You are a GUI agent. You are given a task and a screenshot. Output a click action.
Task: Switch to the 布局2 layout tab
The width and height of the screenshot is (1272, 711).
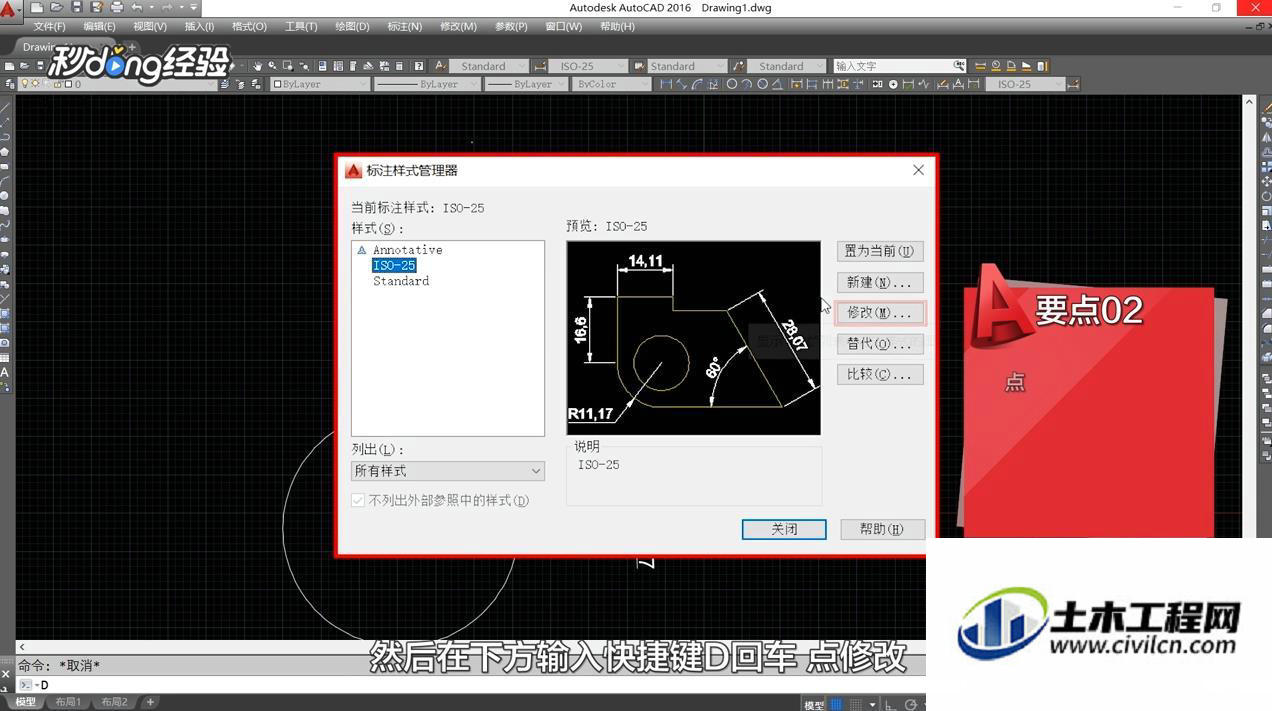click(113, 702)
